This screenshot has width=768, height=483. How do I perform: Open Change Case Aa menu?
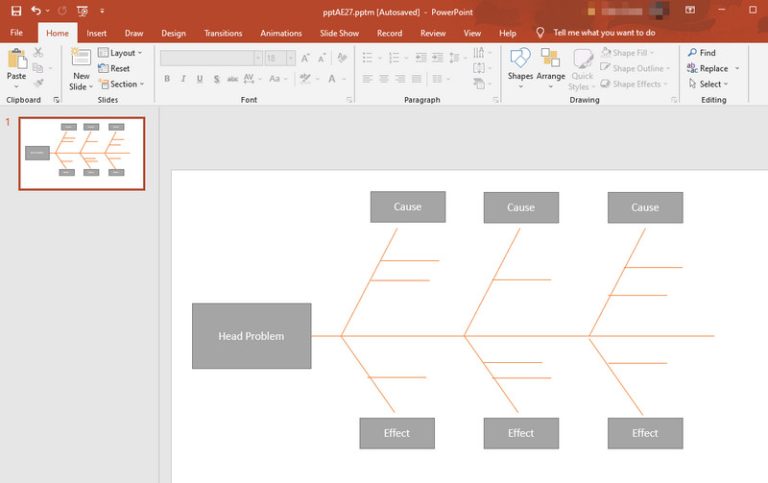click(277, 79)
